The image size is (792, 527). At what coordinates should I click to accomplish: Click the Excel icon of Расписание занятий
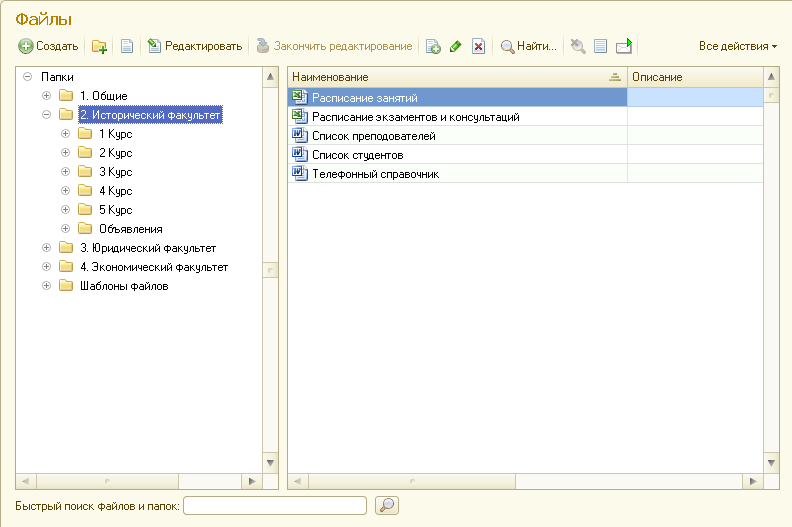pos(300,97)
